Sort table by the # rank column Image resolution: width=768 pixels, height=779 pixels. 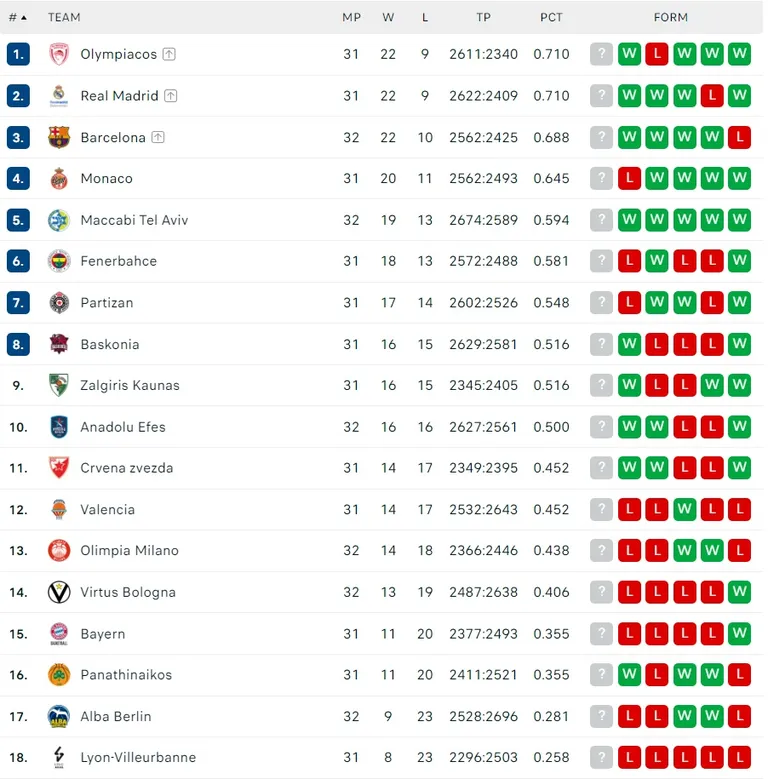coord(17,17)
